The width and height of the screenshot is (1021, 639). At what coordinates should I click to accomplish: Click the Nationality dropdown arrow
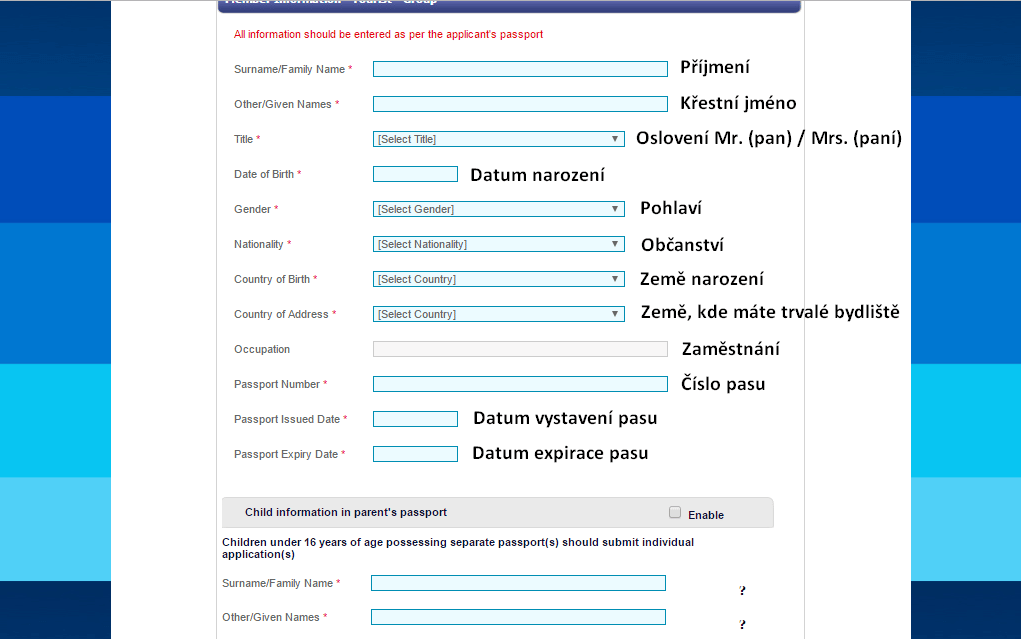point(614,244)
